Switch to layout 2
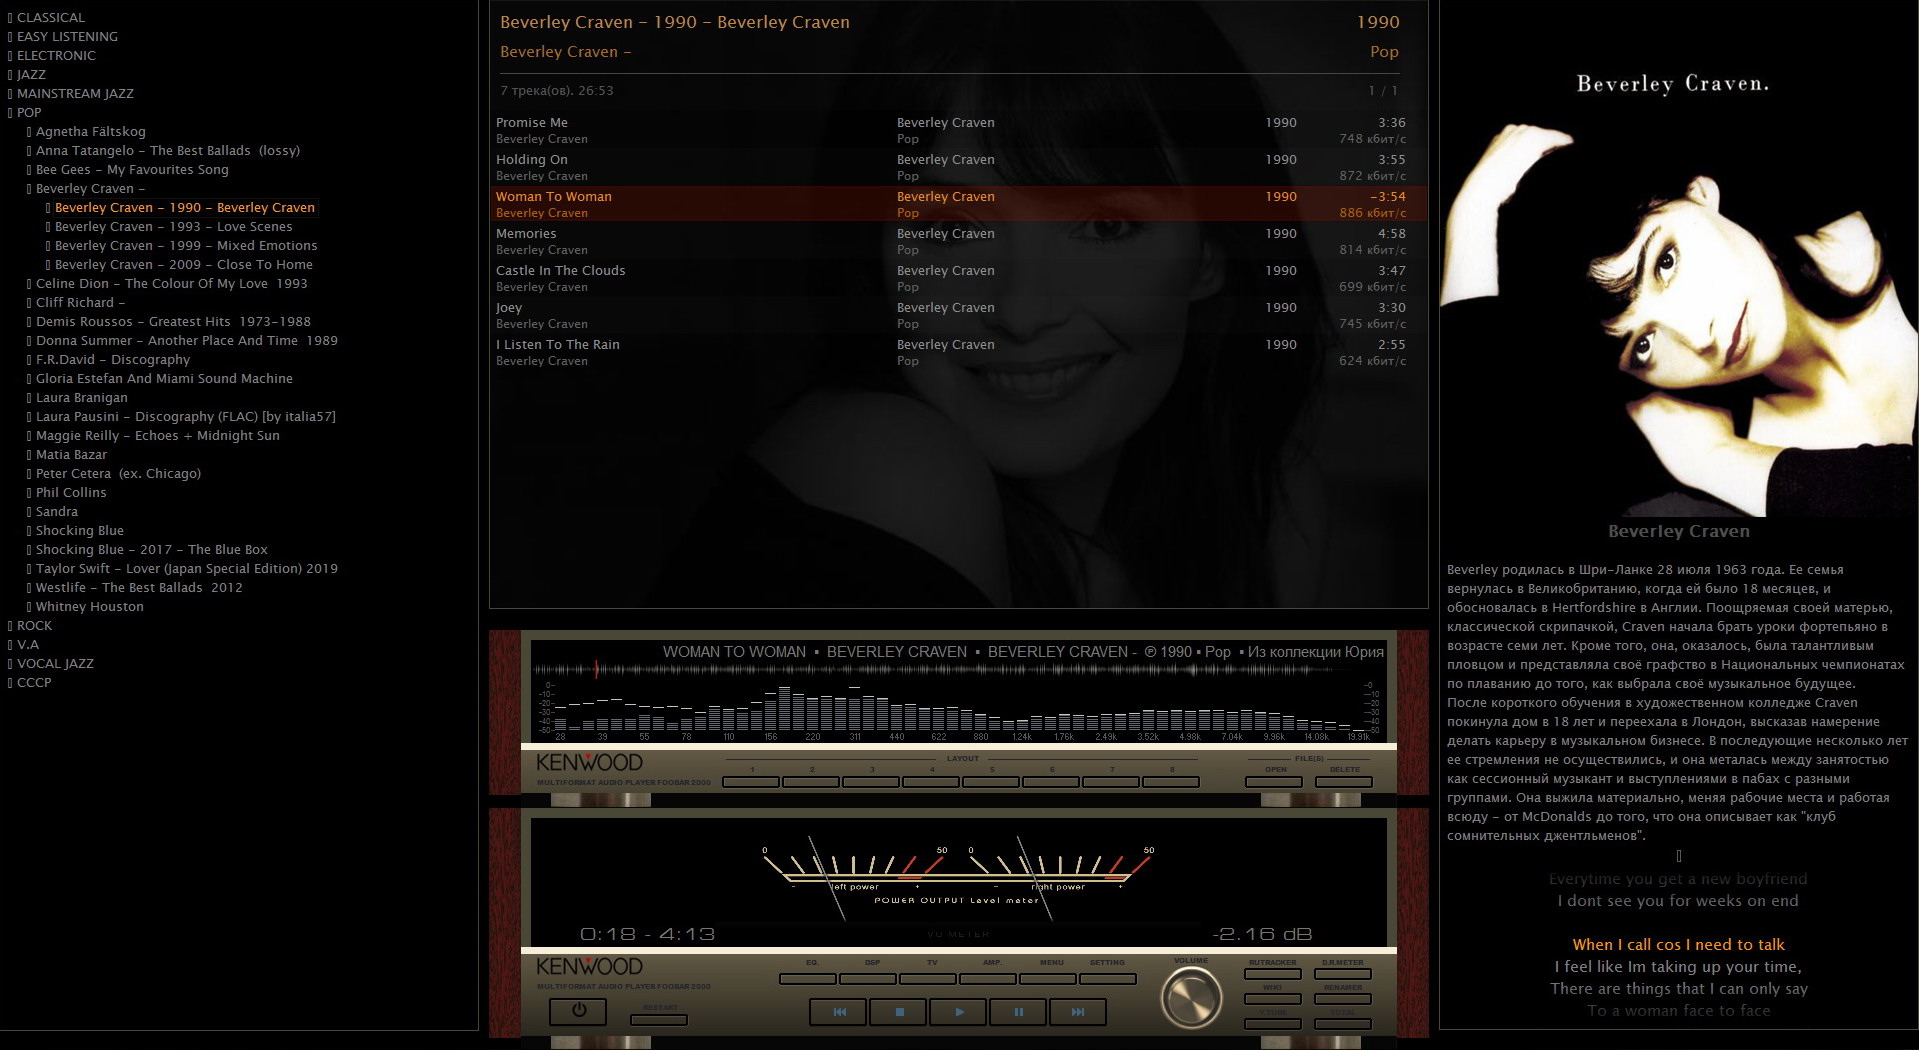The height and width of the screenshot is (1050, 1919). point(811,782)
